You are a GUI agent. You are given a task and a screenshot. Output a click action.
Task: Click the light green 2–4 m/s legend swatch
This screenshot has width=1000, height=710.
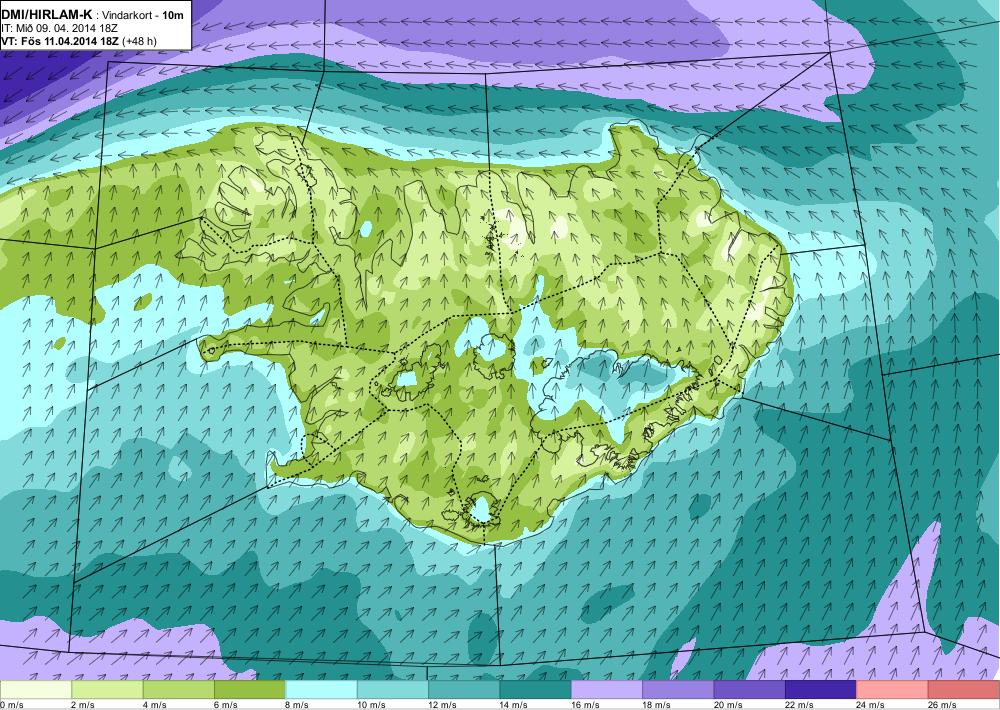[x=107, y=690]
